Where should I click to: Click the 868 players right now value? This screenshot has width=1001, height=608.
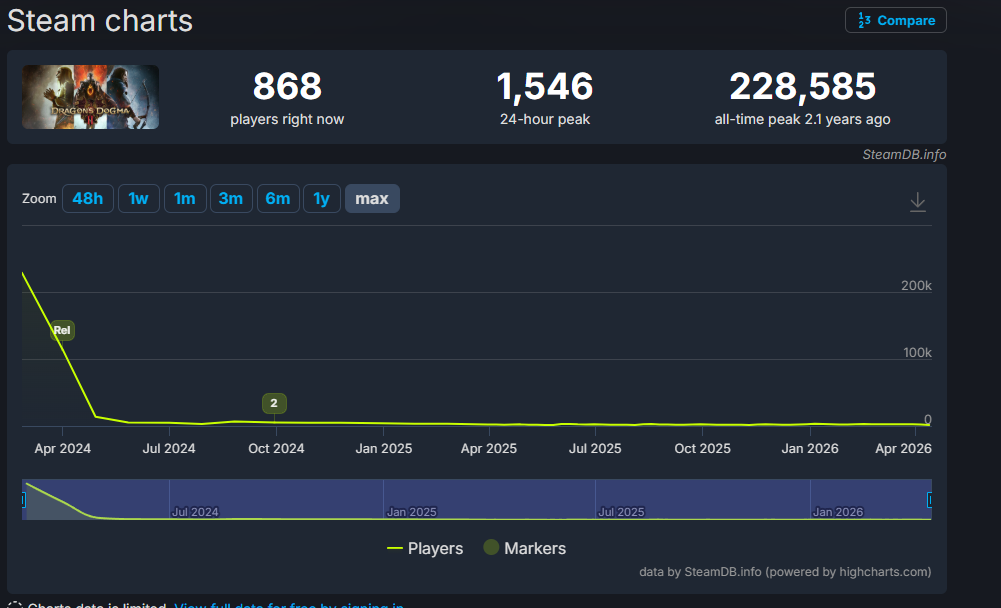pyautogui.click(x=287, y=86)
